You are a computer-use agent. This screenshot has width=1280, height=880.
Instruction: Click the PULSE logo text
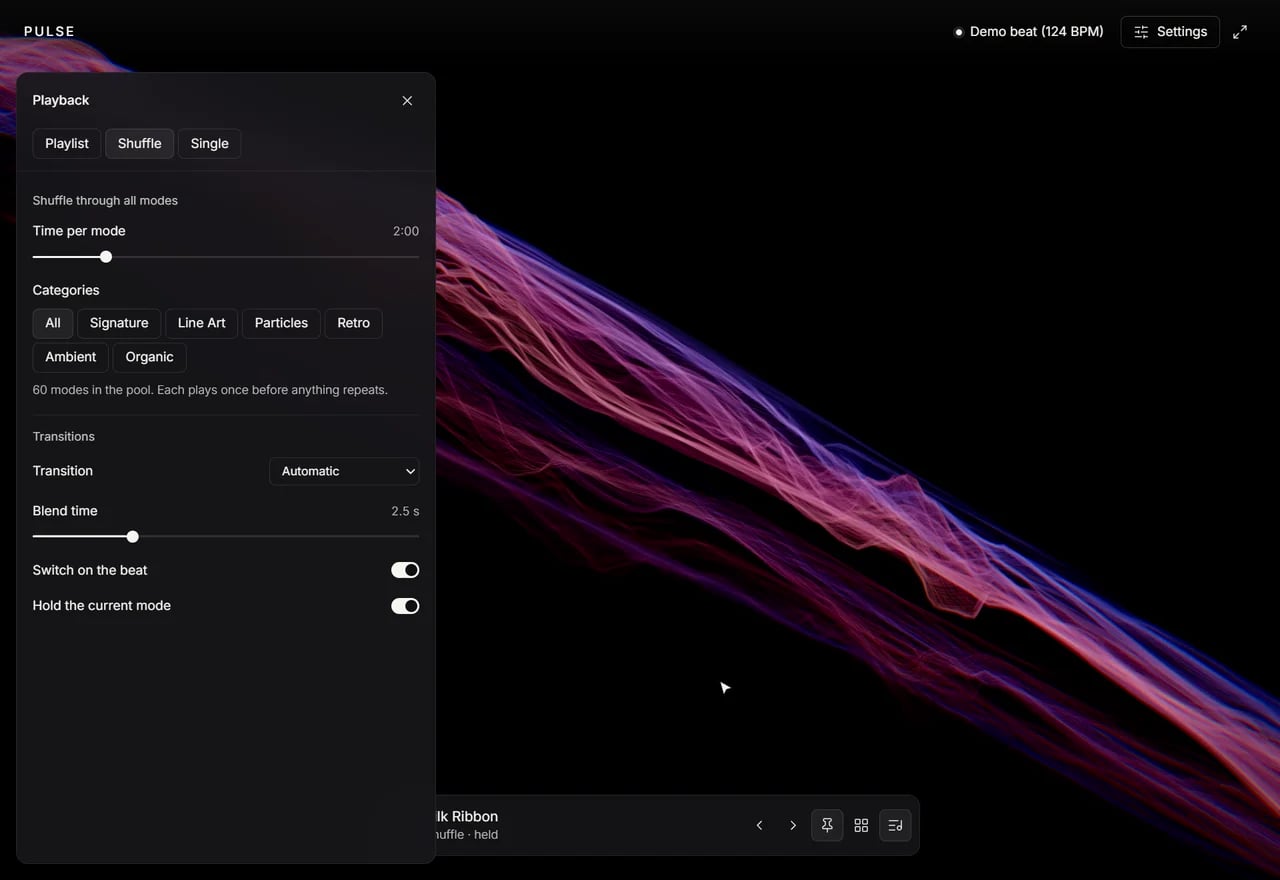pyautogui.click(x=50, y=32)
